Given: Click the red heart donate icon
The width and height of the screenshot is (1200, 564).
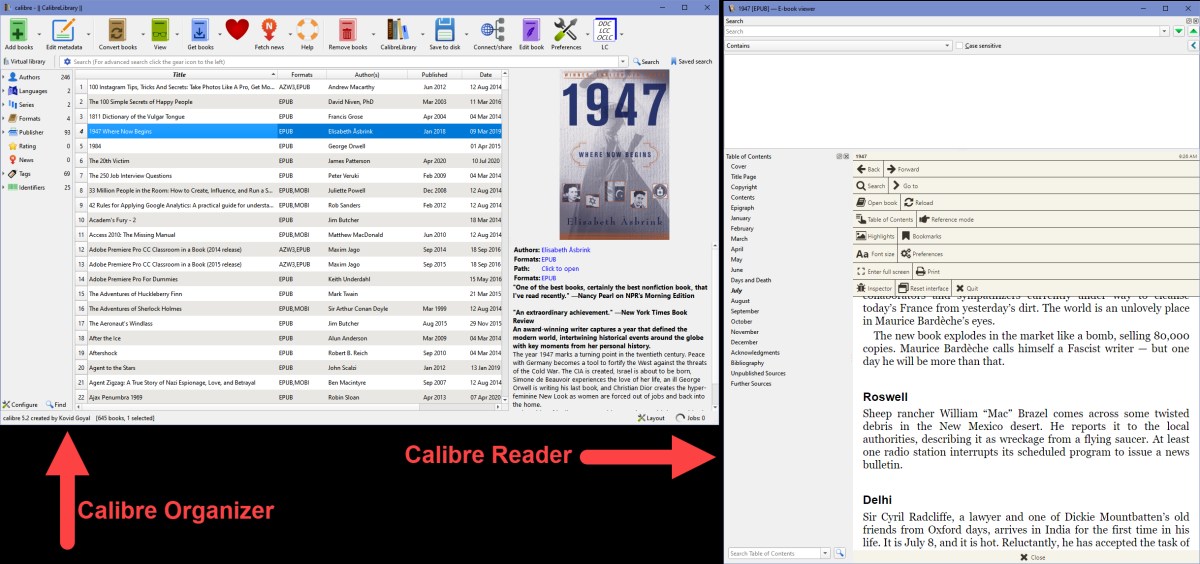Looking at the screenshot, I should pos(237,30).
